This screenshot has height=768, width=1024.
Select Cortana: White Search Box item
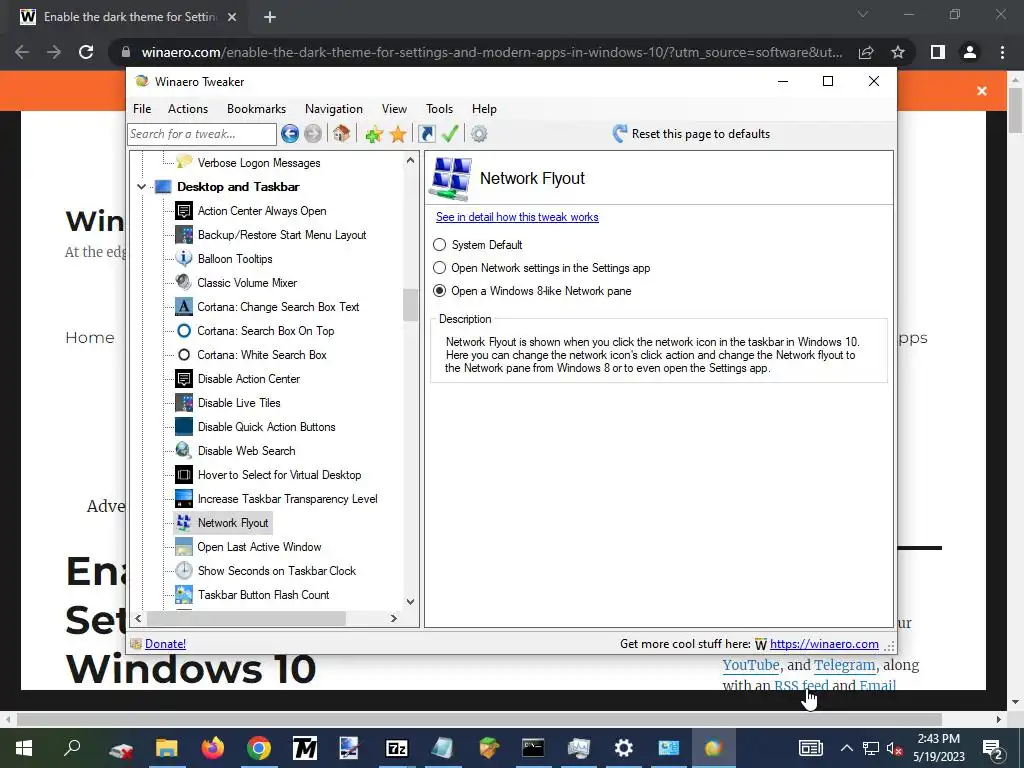(x=262, y=355)
